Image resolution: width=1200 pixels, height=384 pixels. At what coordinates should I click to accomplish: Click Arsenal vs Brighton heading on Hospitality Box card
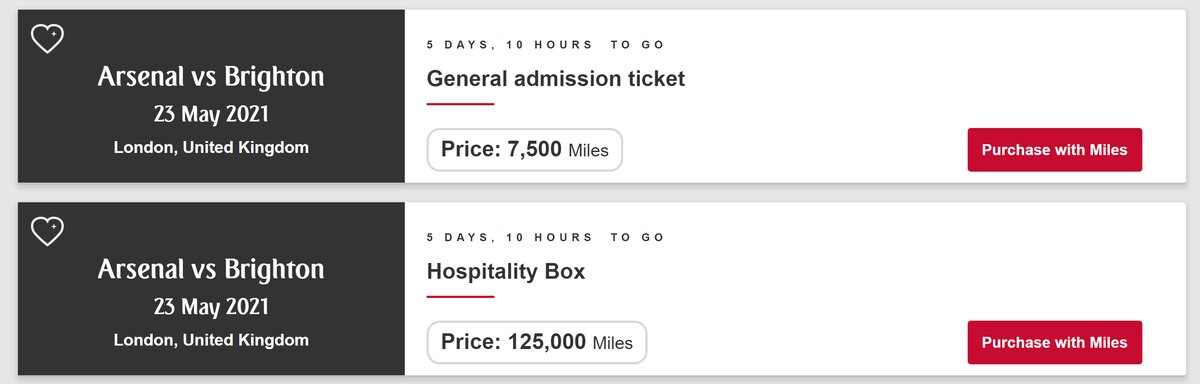tap(211, 270)
